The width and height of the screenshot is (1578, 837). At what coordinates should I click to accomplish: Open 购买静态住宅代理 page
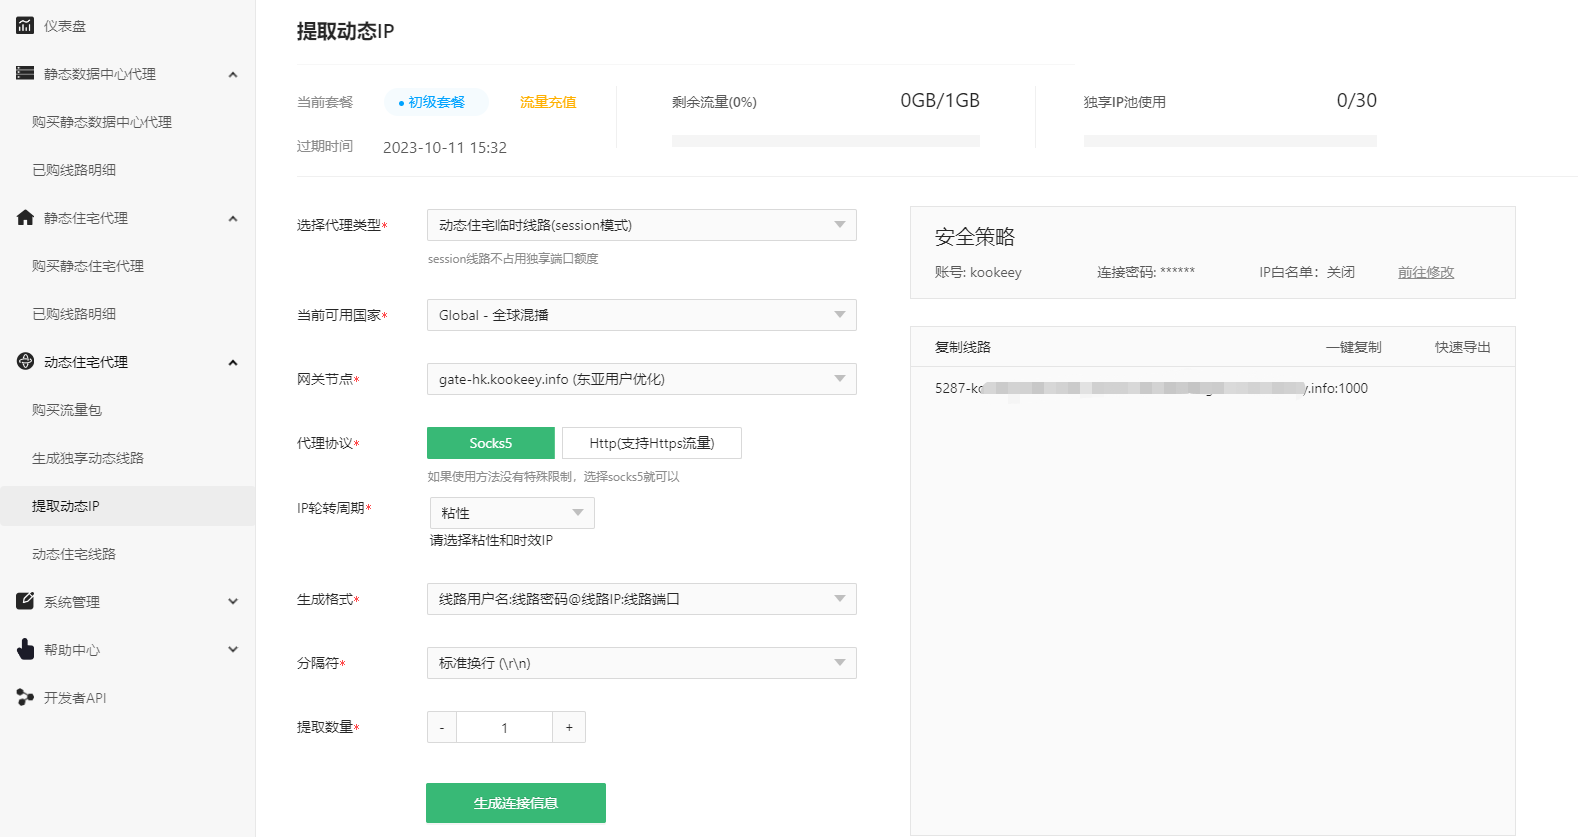pos(88,266)
